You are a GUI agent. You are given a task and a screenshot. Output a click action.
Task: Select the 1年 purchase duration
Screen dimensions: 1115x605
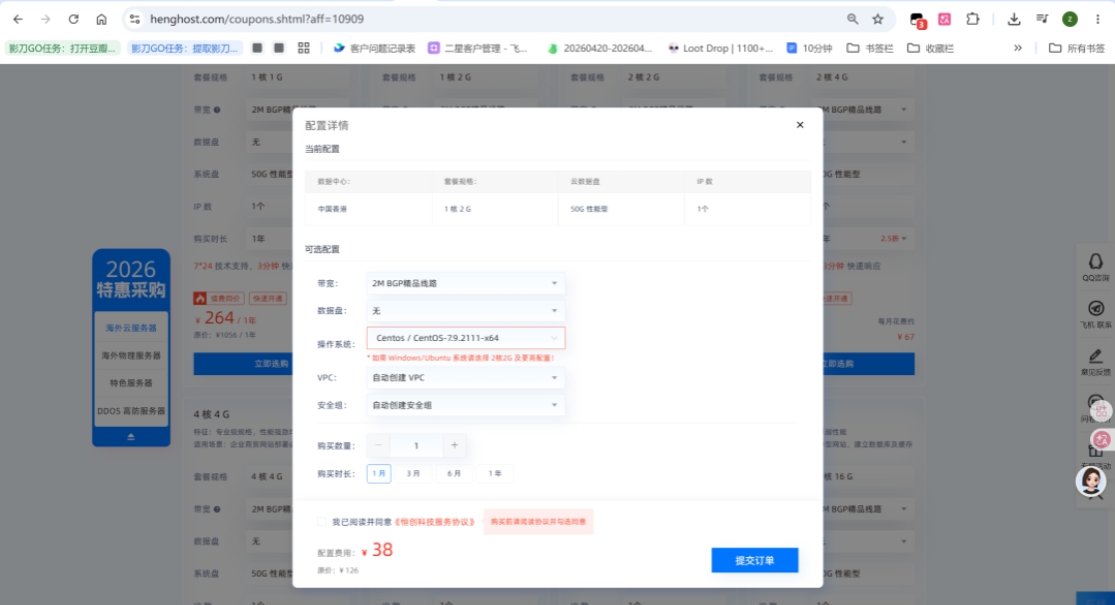click(495, 473)
